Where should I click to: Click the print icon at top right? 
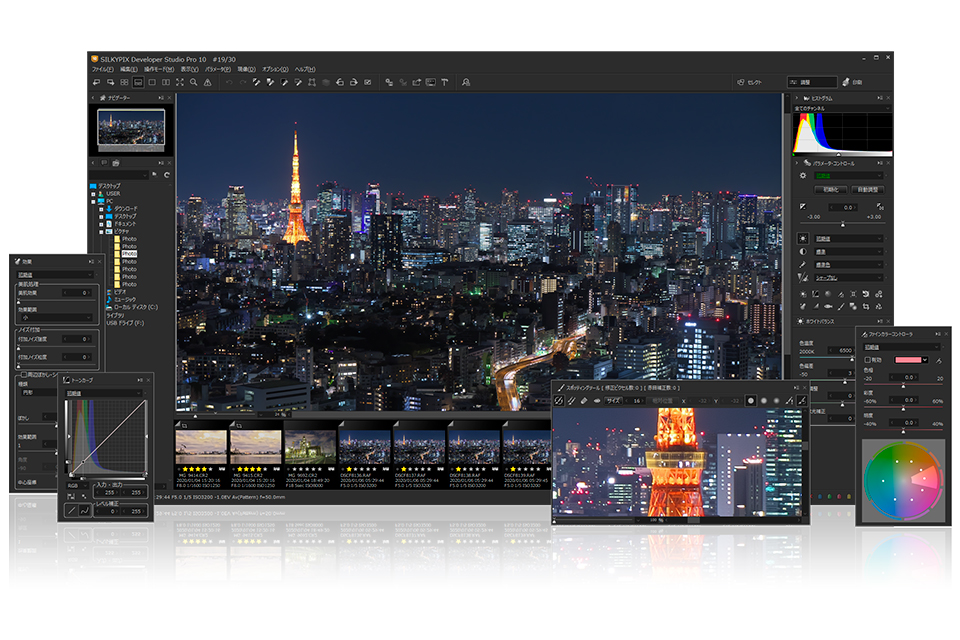point(846,82)
